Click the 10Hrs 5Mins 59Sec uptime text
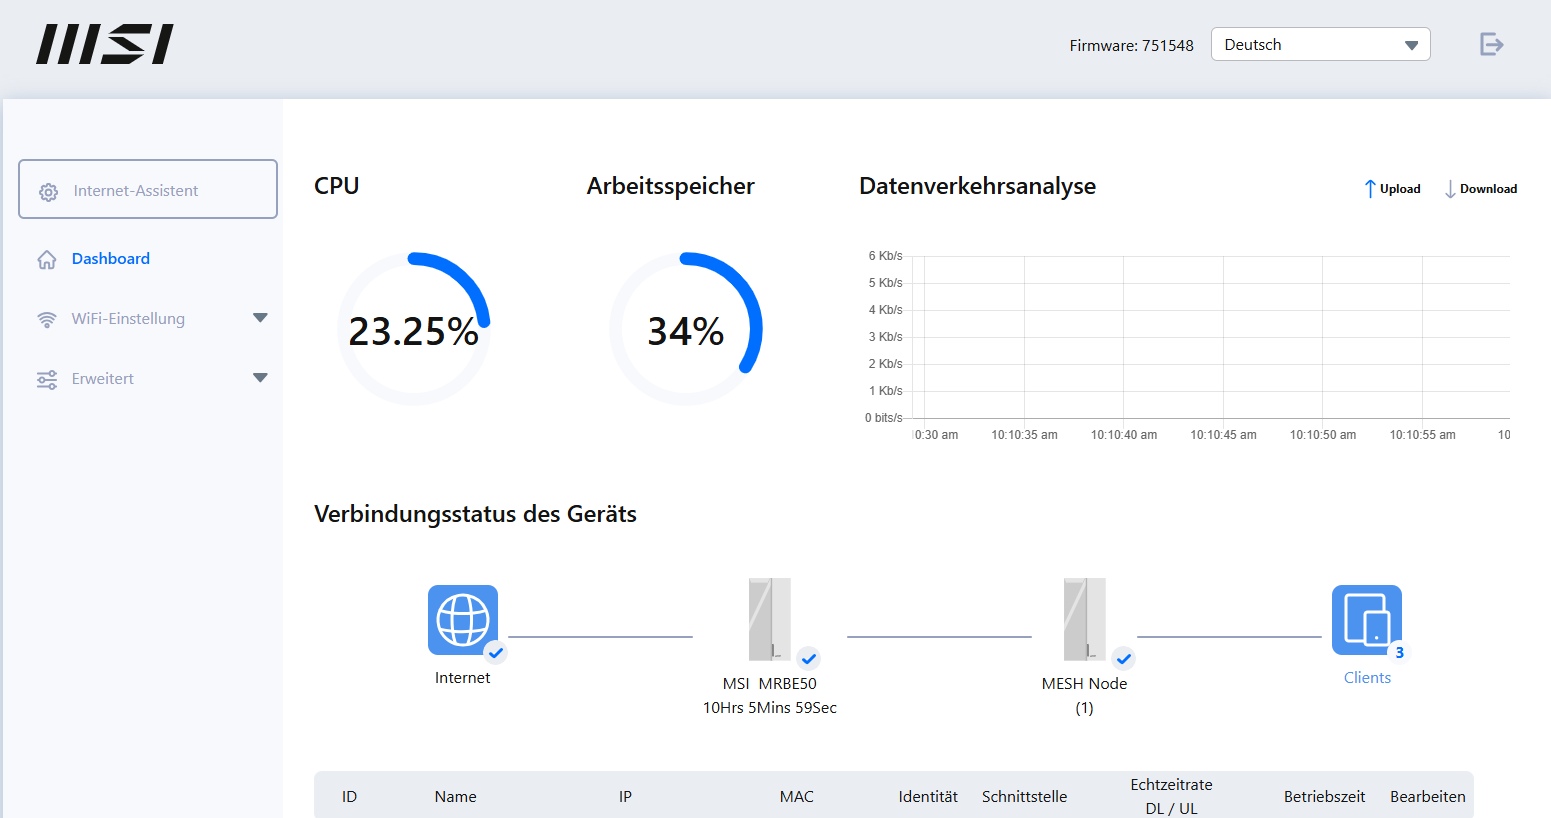Image resolution: width=1551 pixels, height=818 pixels. click(x=770, y=708)
